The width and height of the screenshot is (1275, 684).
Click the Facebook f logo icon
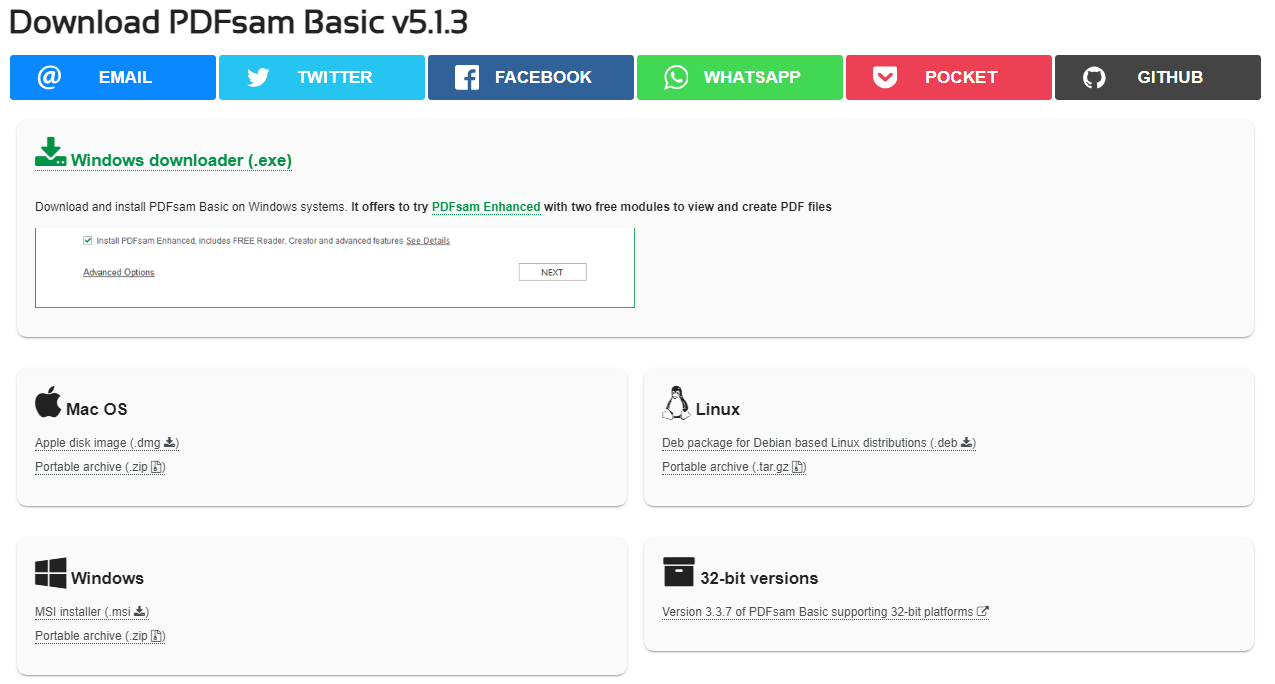tap(467, 77)
